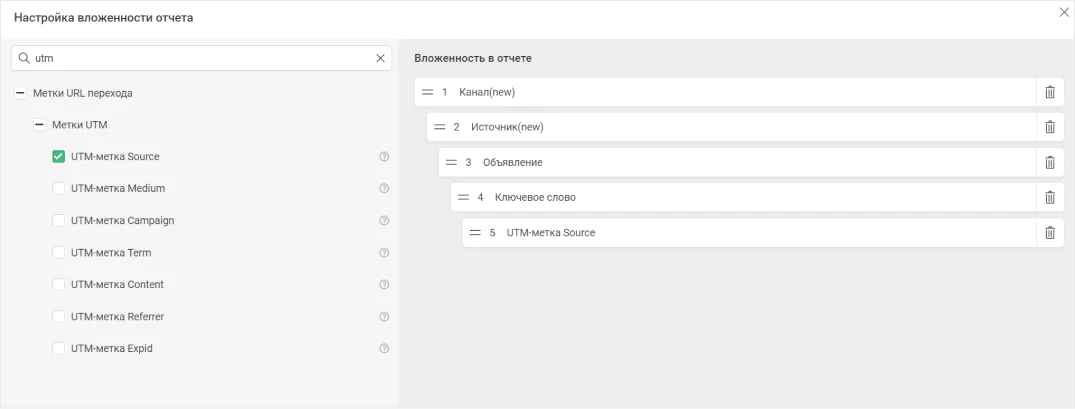Select the UTM-метка Referrer label
1075x409 pixels.
coord(117,317)
